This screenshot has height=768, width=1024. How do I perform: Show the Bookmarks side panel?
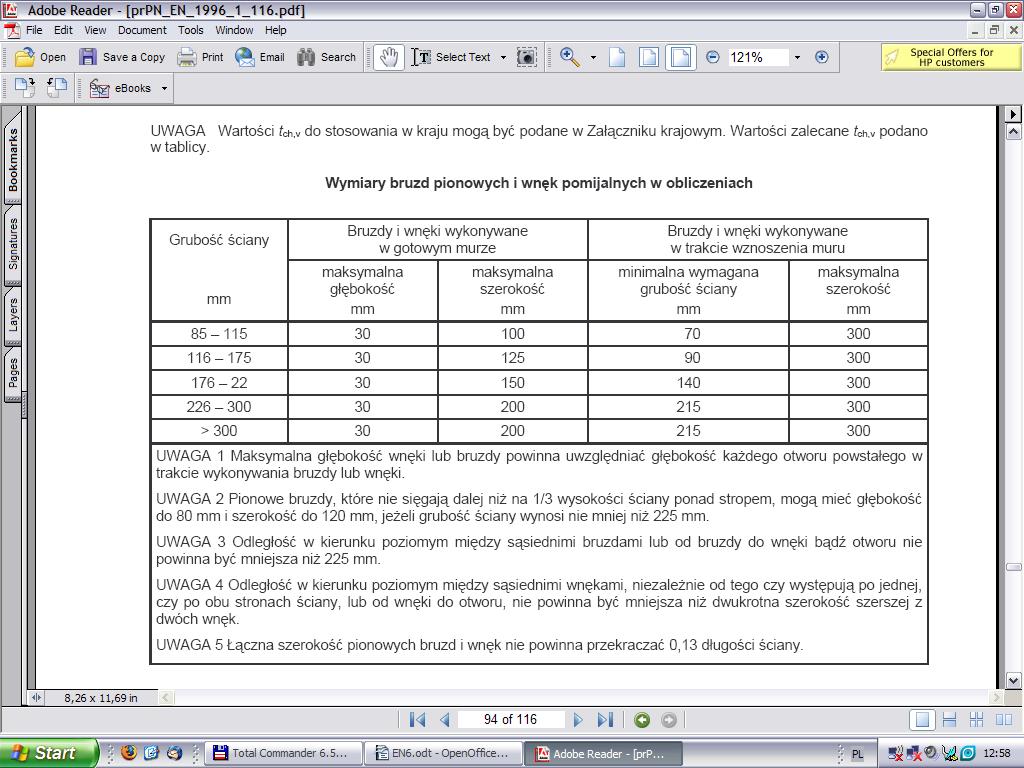tap(13, 159)
